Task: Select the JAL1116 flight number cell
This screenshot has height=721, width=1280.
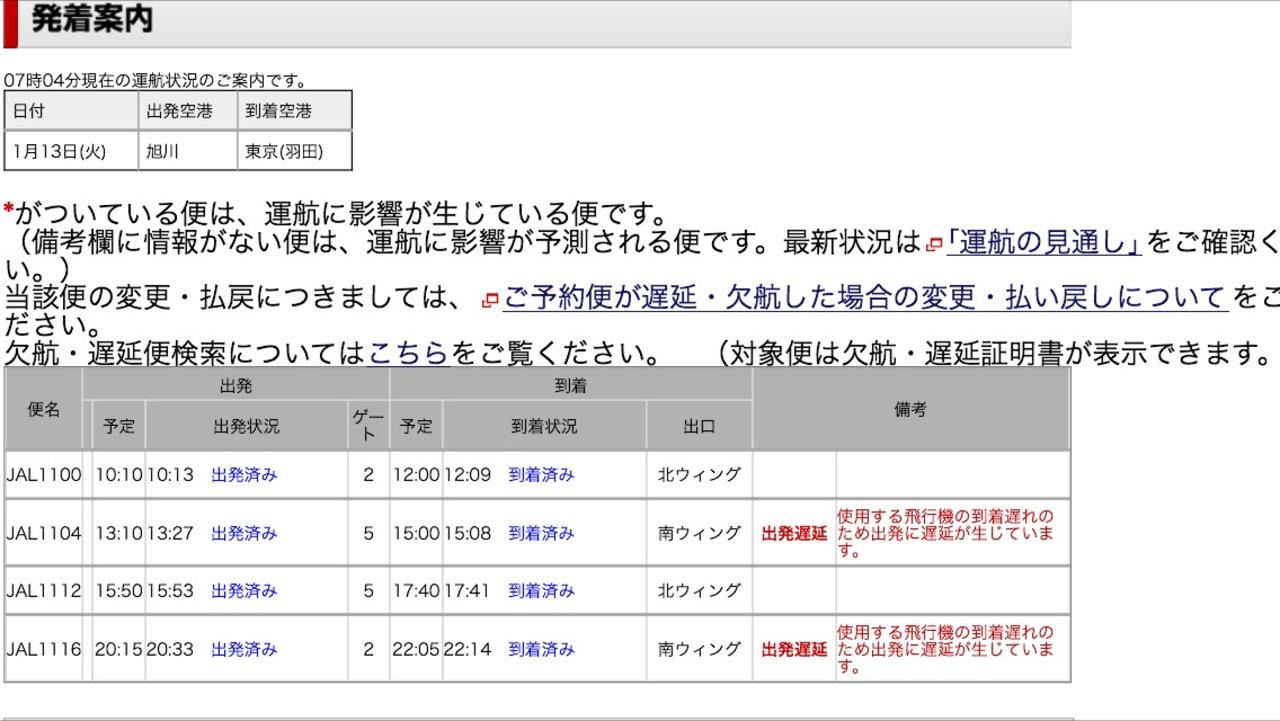Action: pyautogui.click(x=44, y=649)
